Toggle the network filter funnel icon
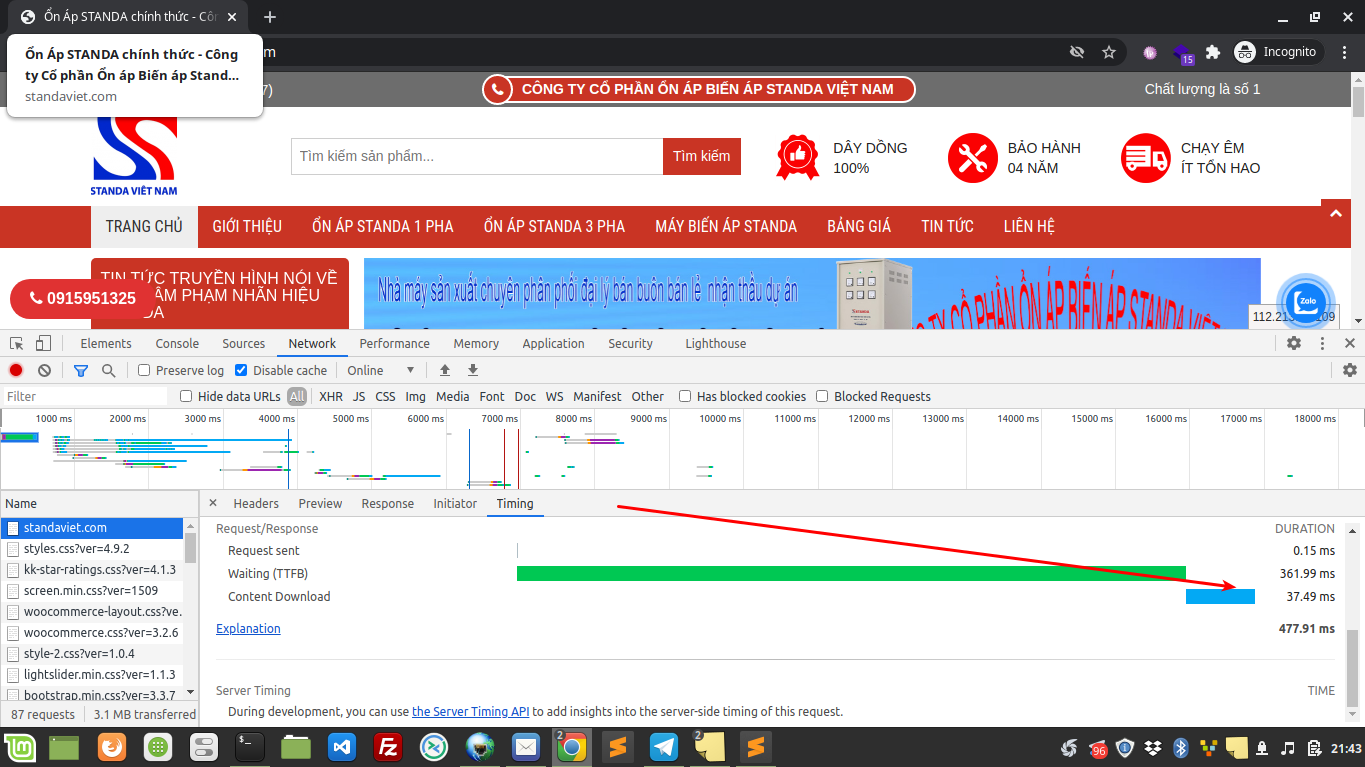The image size is (1365, 767). coord(81,370)
